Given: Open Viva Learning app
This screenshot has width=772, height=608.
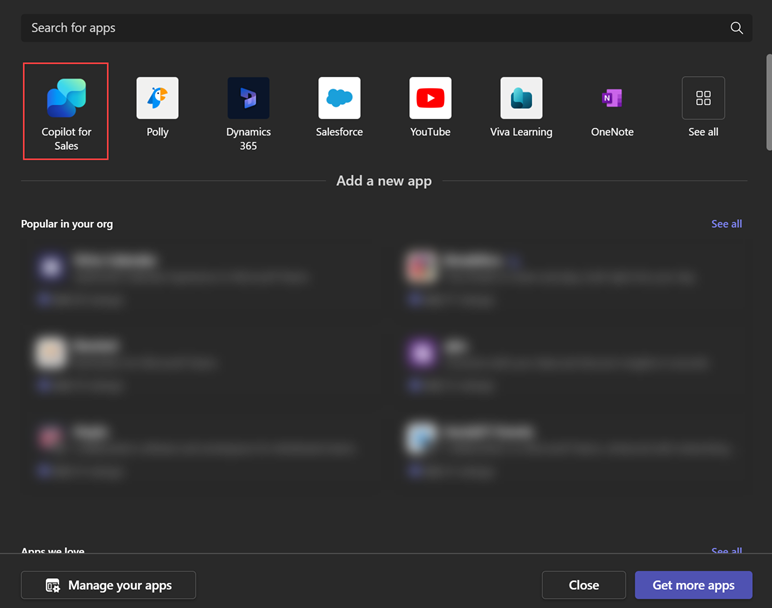Looking at the screenshot, I should click(521, 98).
